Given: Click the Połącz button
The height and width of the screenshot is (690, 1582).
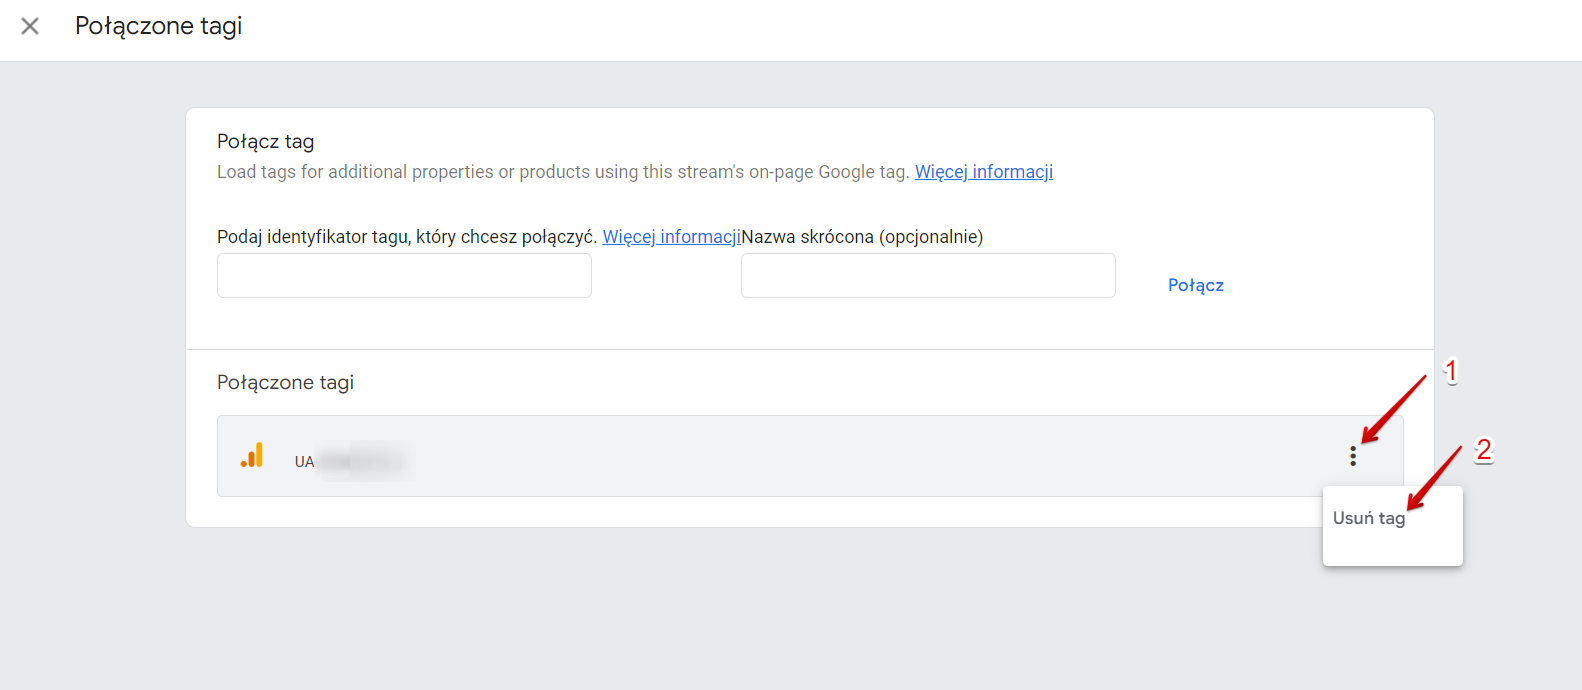Looking at the screenshot, I should pos(1195,285).
